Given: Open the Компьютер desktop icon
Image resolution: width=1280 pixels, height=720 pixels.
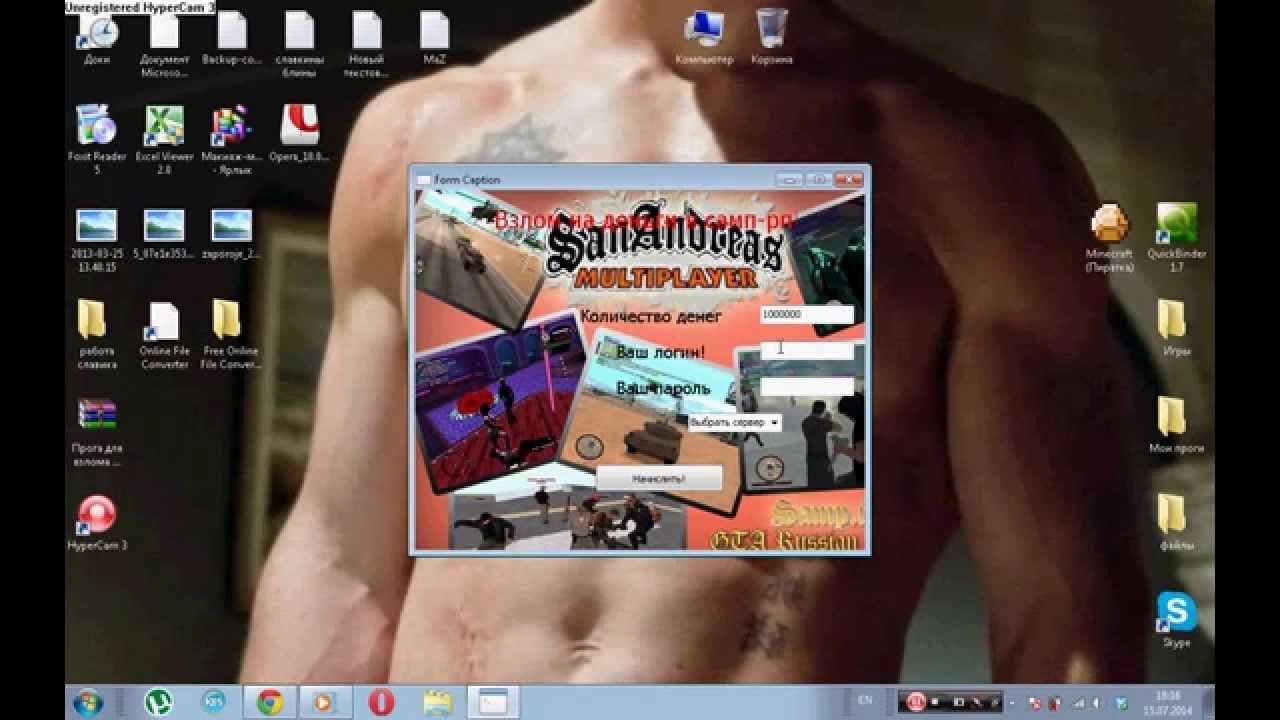Looking at the screenshot, I should pos(705,37).
